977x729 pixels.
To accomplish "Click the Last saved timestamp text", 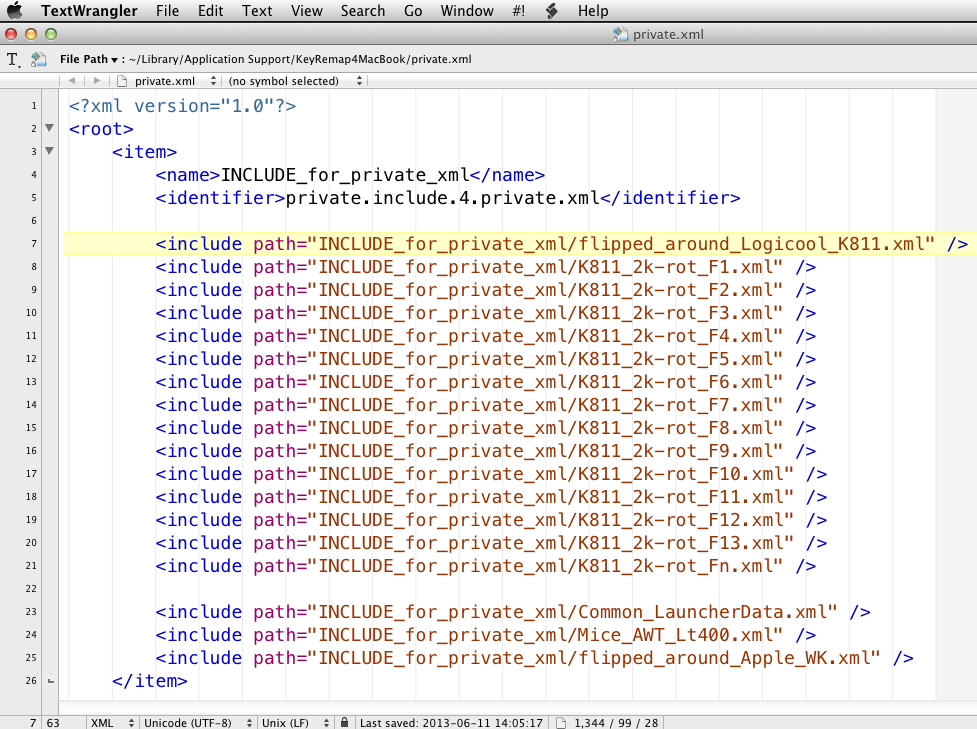I will pyautogui.click(x=451, y=723).
